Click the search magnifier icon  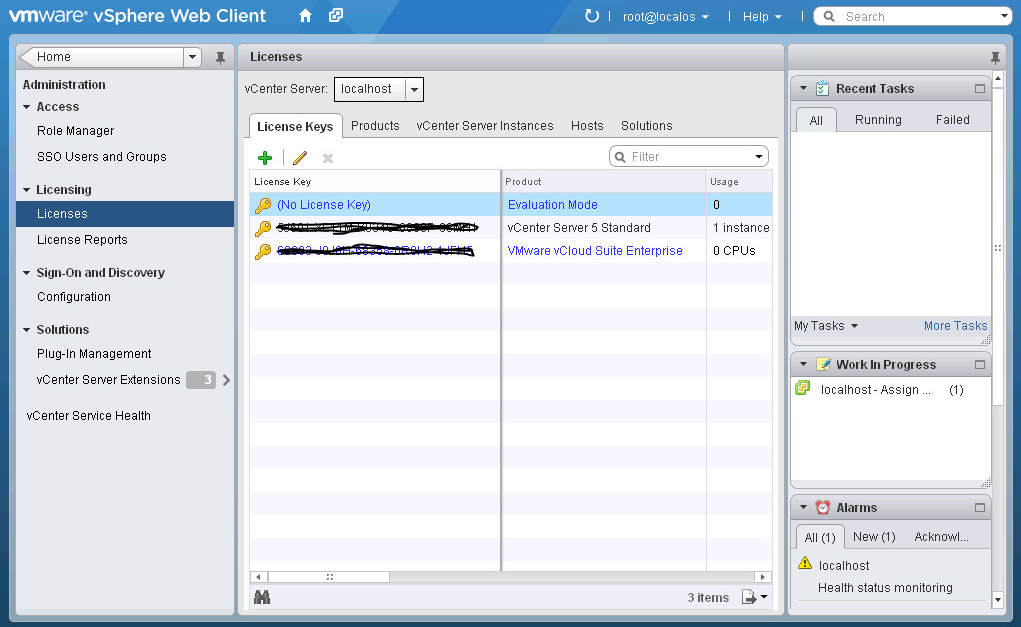pos(829,16)
